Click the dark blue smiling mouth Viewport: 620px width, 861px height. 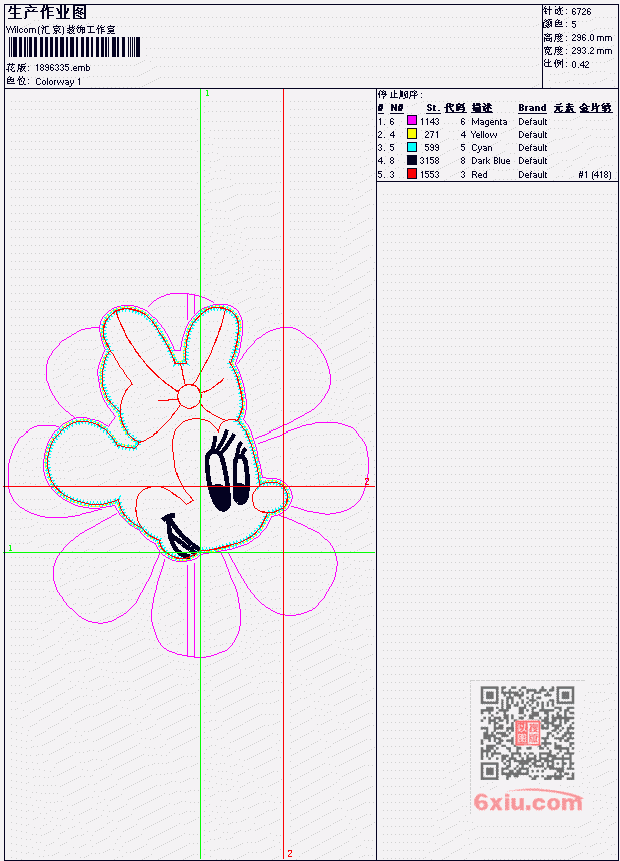tap(180, 536)
